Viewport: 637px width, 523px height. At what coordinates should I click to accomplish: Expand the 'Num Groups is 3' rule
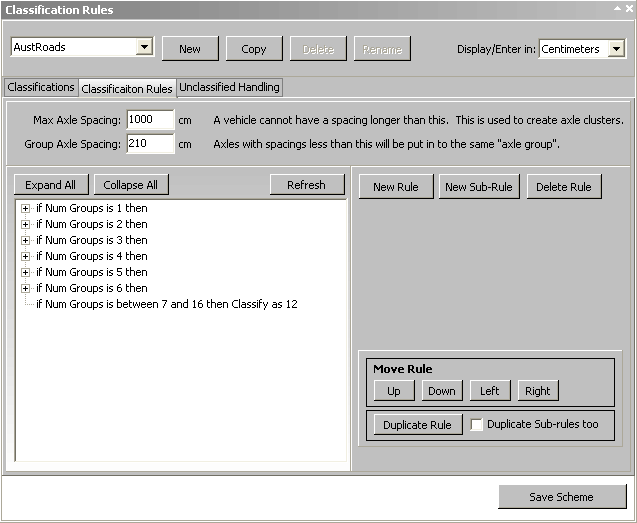(25, 240)
